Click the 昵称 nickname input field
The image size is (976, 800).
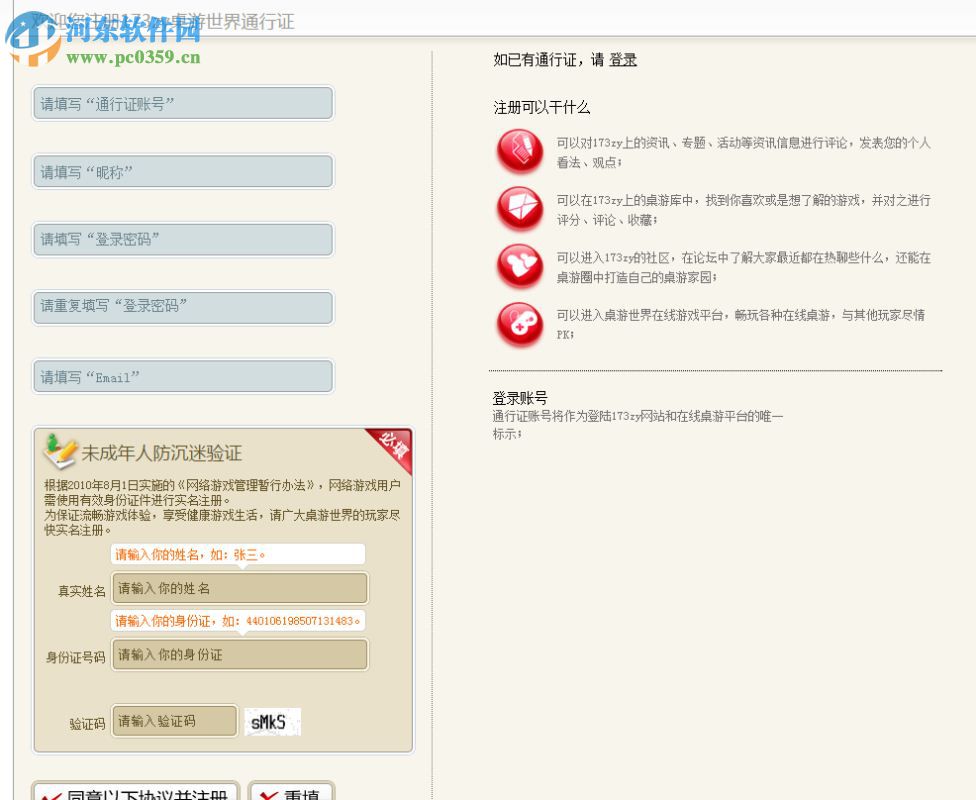182,171
